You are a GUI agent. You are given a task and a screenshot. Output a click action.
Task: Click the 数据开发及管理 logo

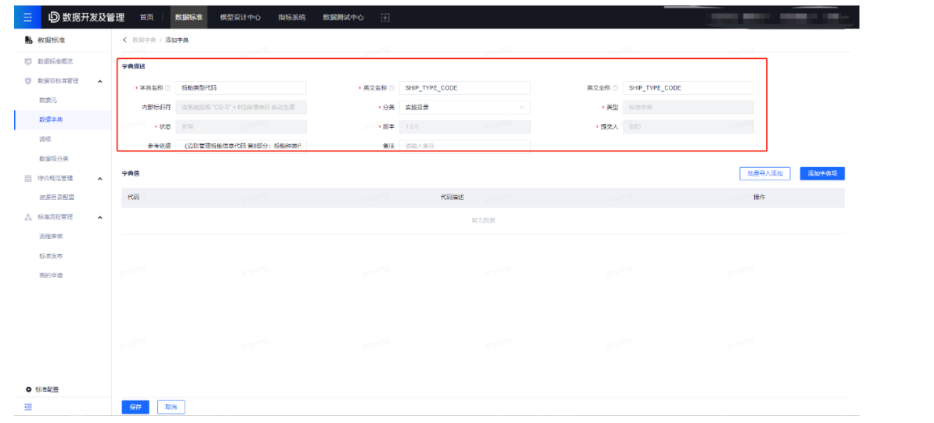86,17
